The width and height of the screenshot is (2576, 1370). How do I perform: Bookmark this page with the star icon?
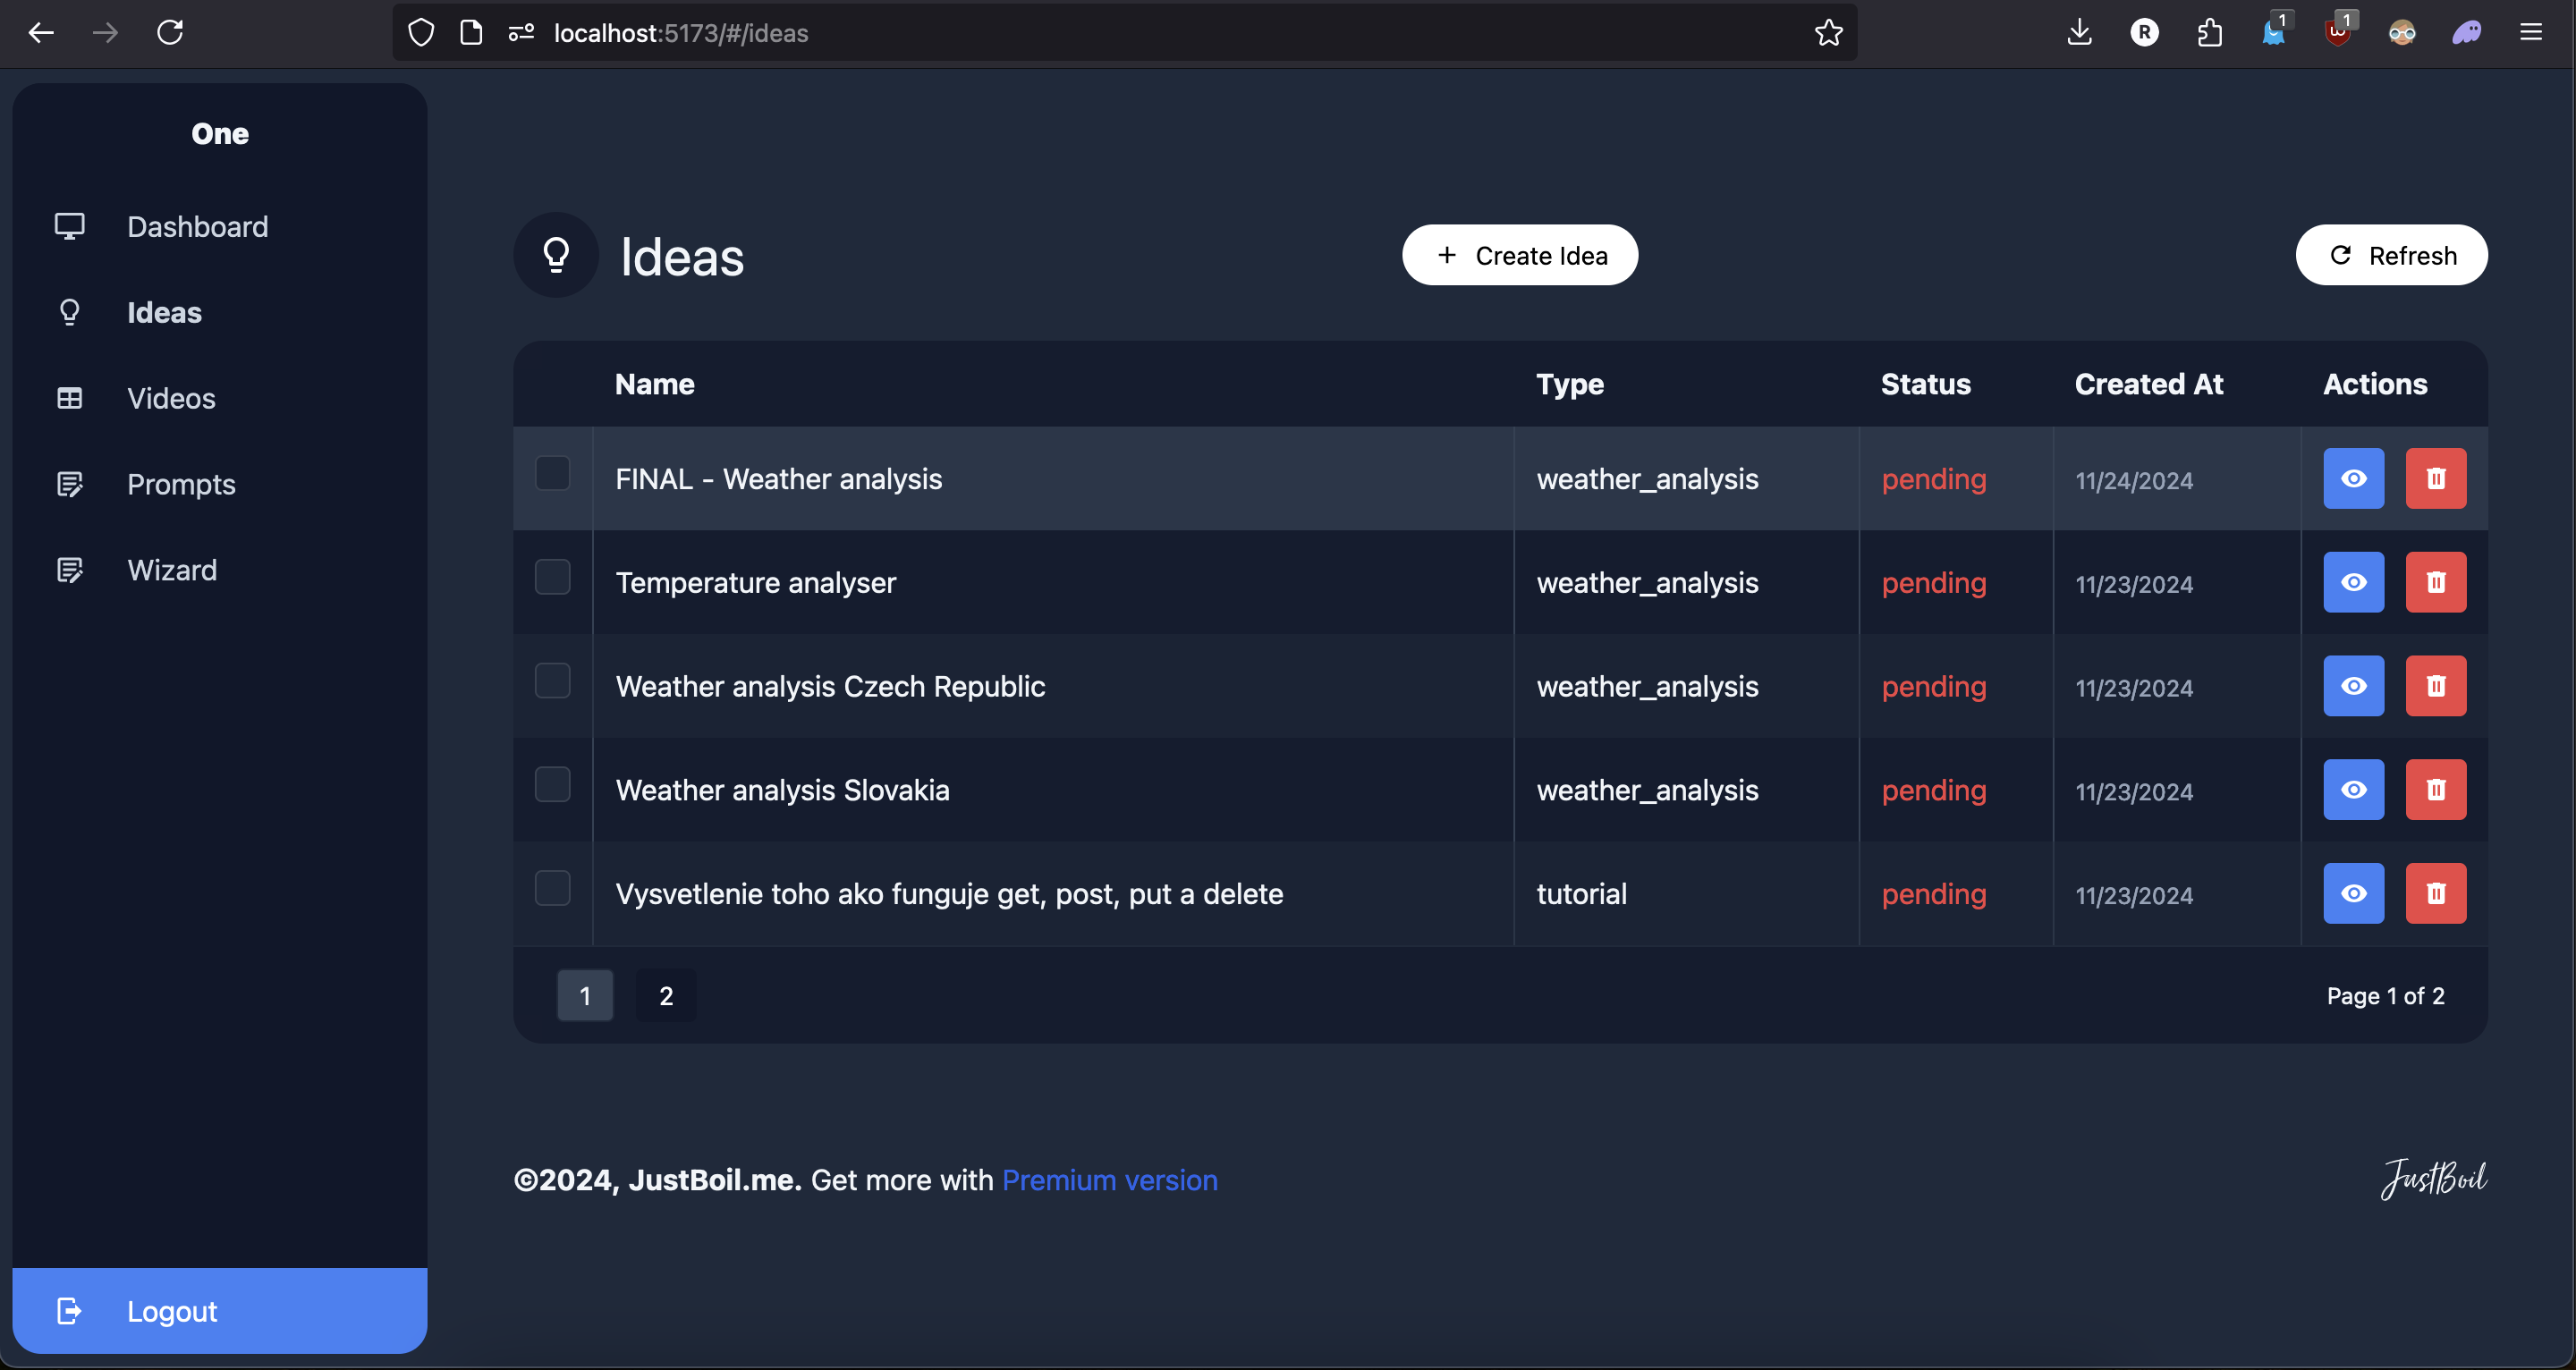click(x=1828, y=33)
